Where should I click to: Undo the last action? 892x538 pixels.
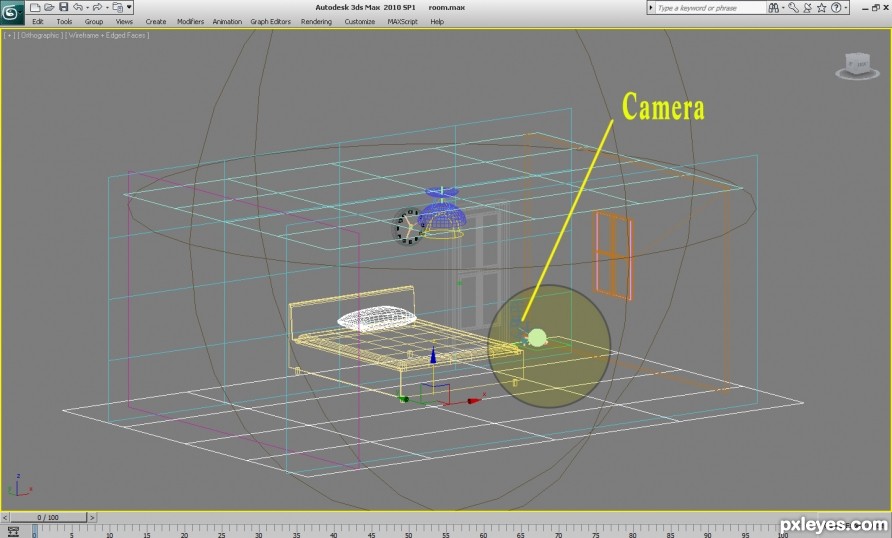(77, 7)
